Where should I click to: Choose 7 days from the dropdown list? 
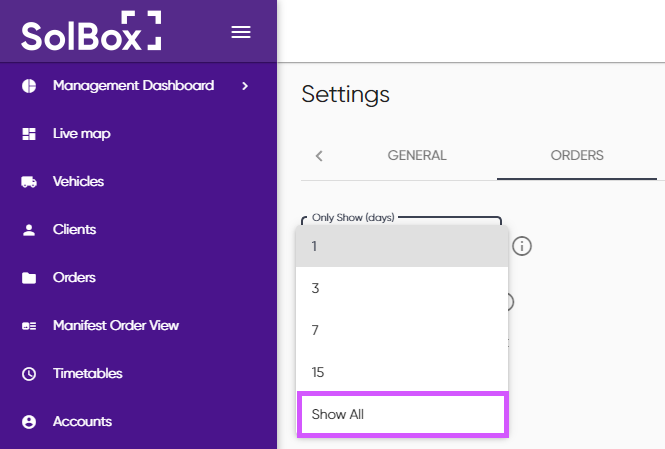[x=402, y=330]
